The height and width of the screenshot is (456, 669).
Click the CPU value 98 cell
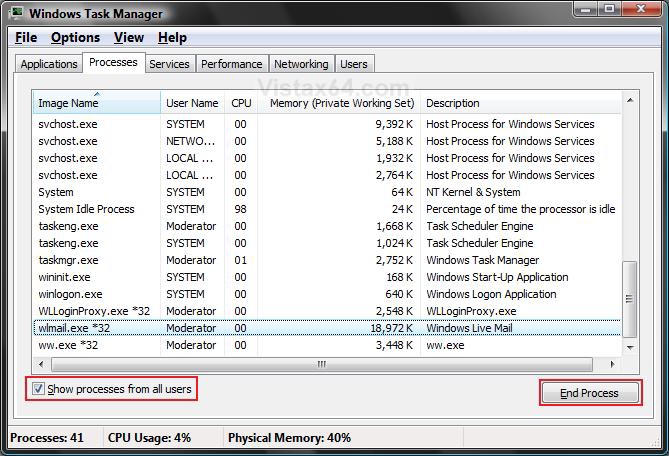241,209
